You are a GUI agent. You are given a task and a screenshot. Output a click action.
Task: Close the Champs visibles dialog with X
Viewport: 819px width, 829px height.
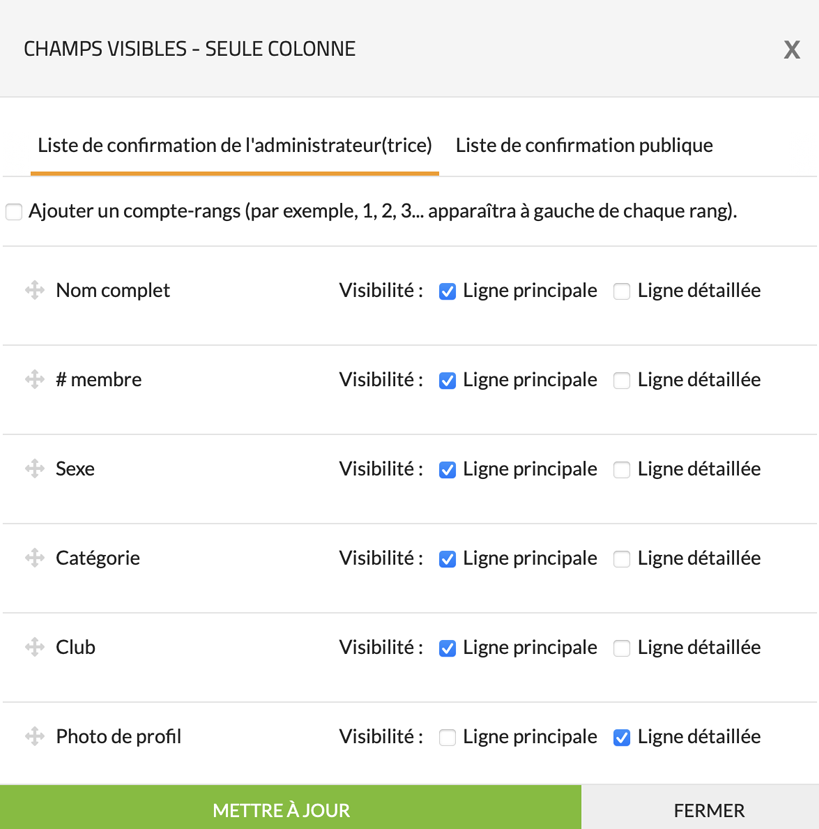click(x=791, y=50)
